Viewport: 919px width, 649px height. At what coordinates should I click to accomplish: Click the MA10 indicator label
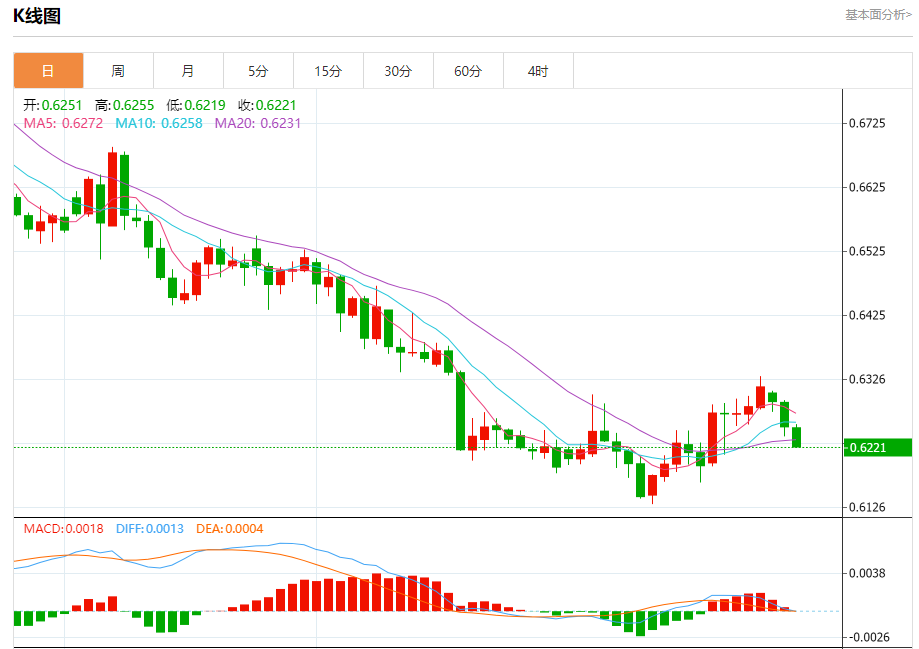[159, 123]
